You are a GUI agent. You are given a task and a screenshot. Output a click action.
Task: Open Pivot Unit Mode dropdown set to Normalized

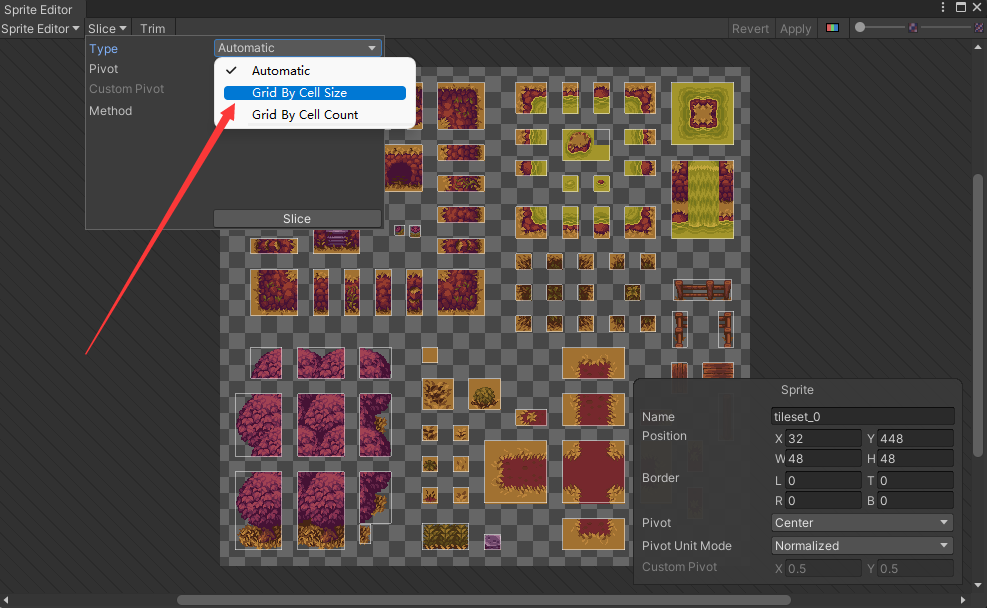click(862, 546)
